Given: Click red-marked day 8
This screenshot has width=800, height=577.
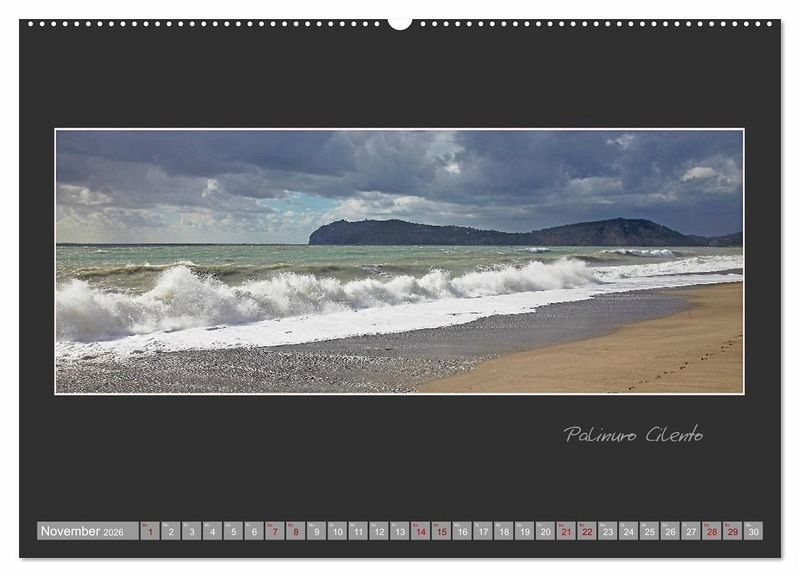Looking at the screenshot, I should (295, 531).
